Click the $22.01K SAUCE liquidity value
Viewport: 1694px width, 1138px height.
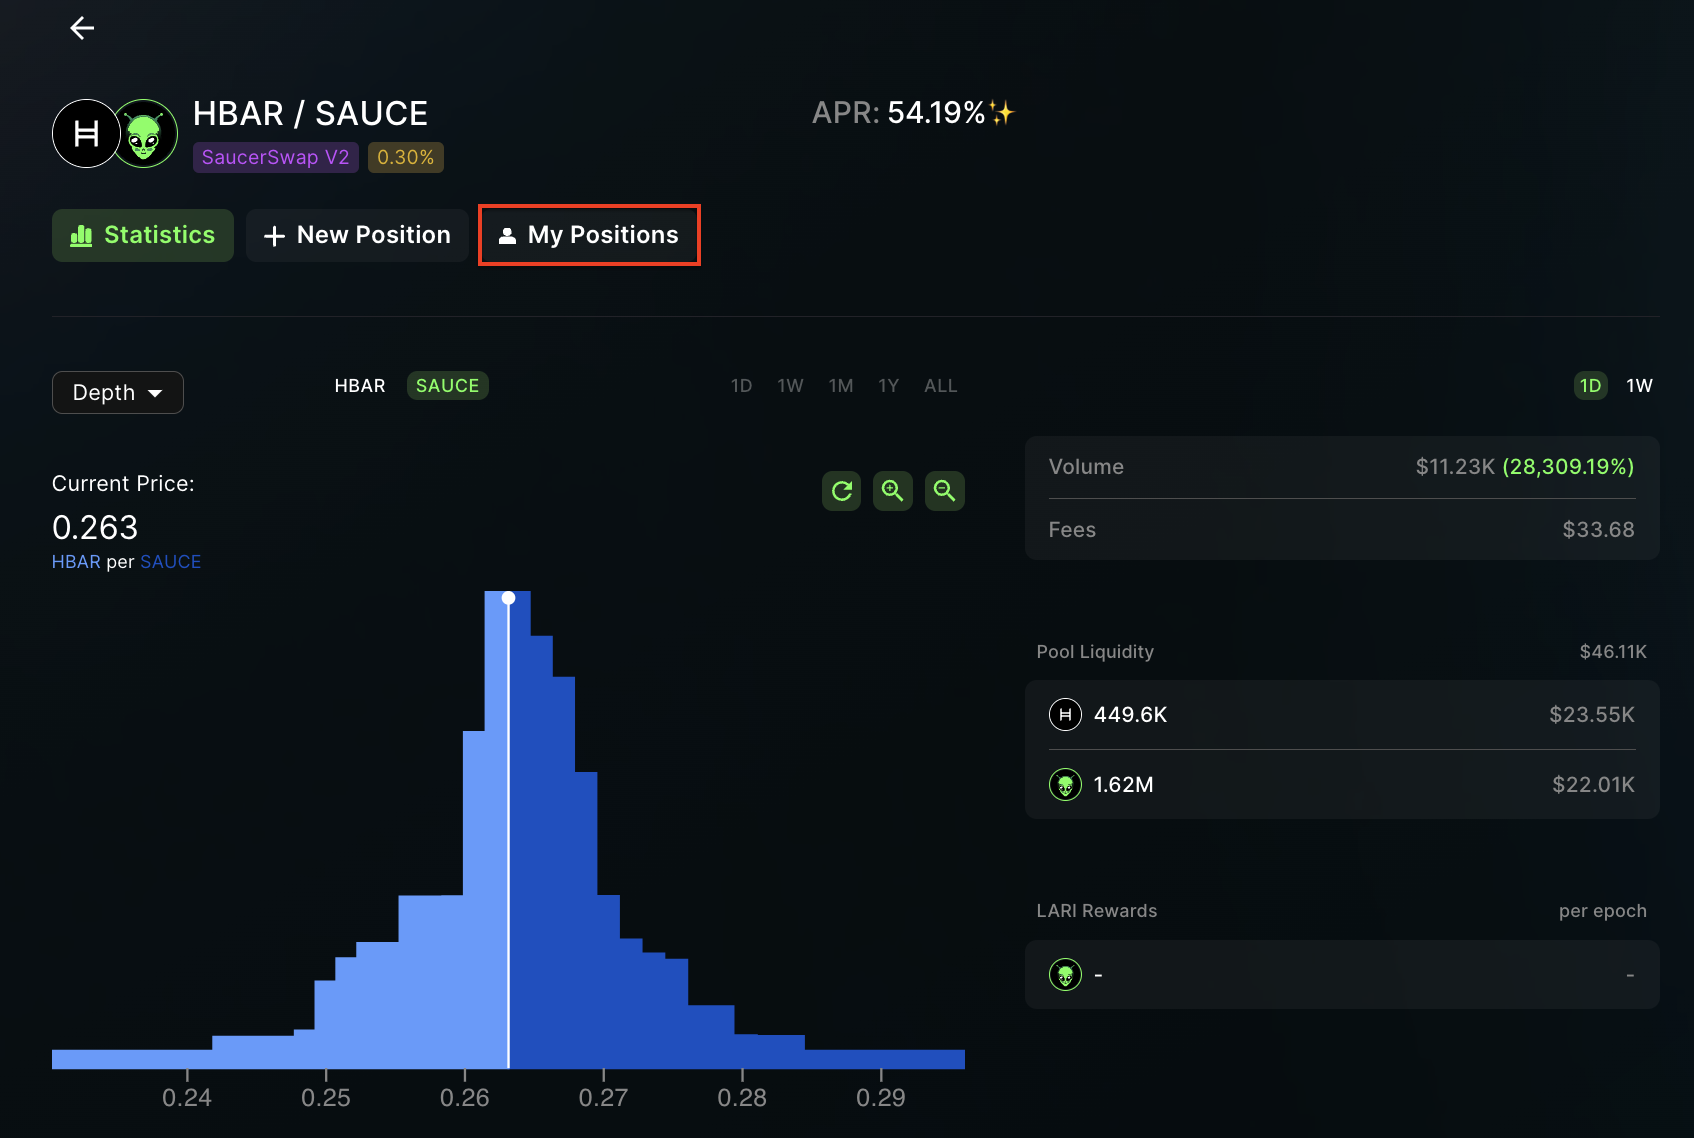1593,784
